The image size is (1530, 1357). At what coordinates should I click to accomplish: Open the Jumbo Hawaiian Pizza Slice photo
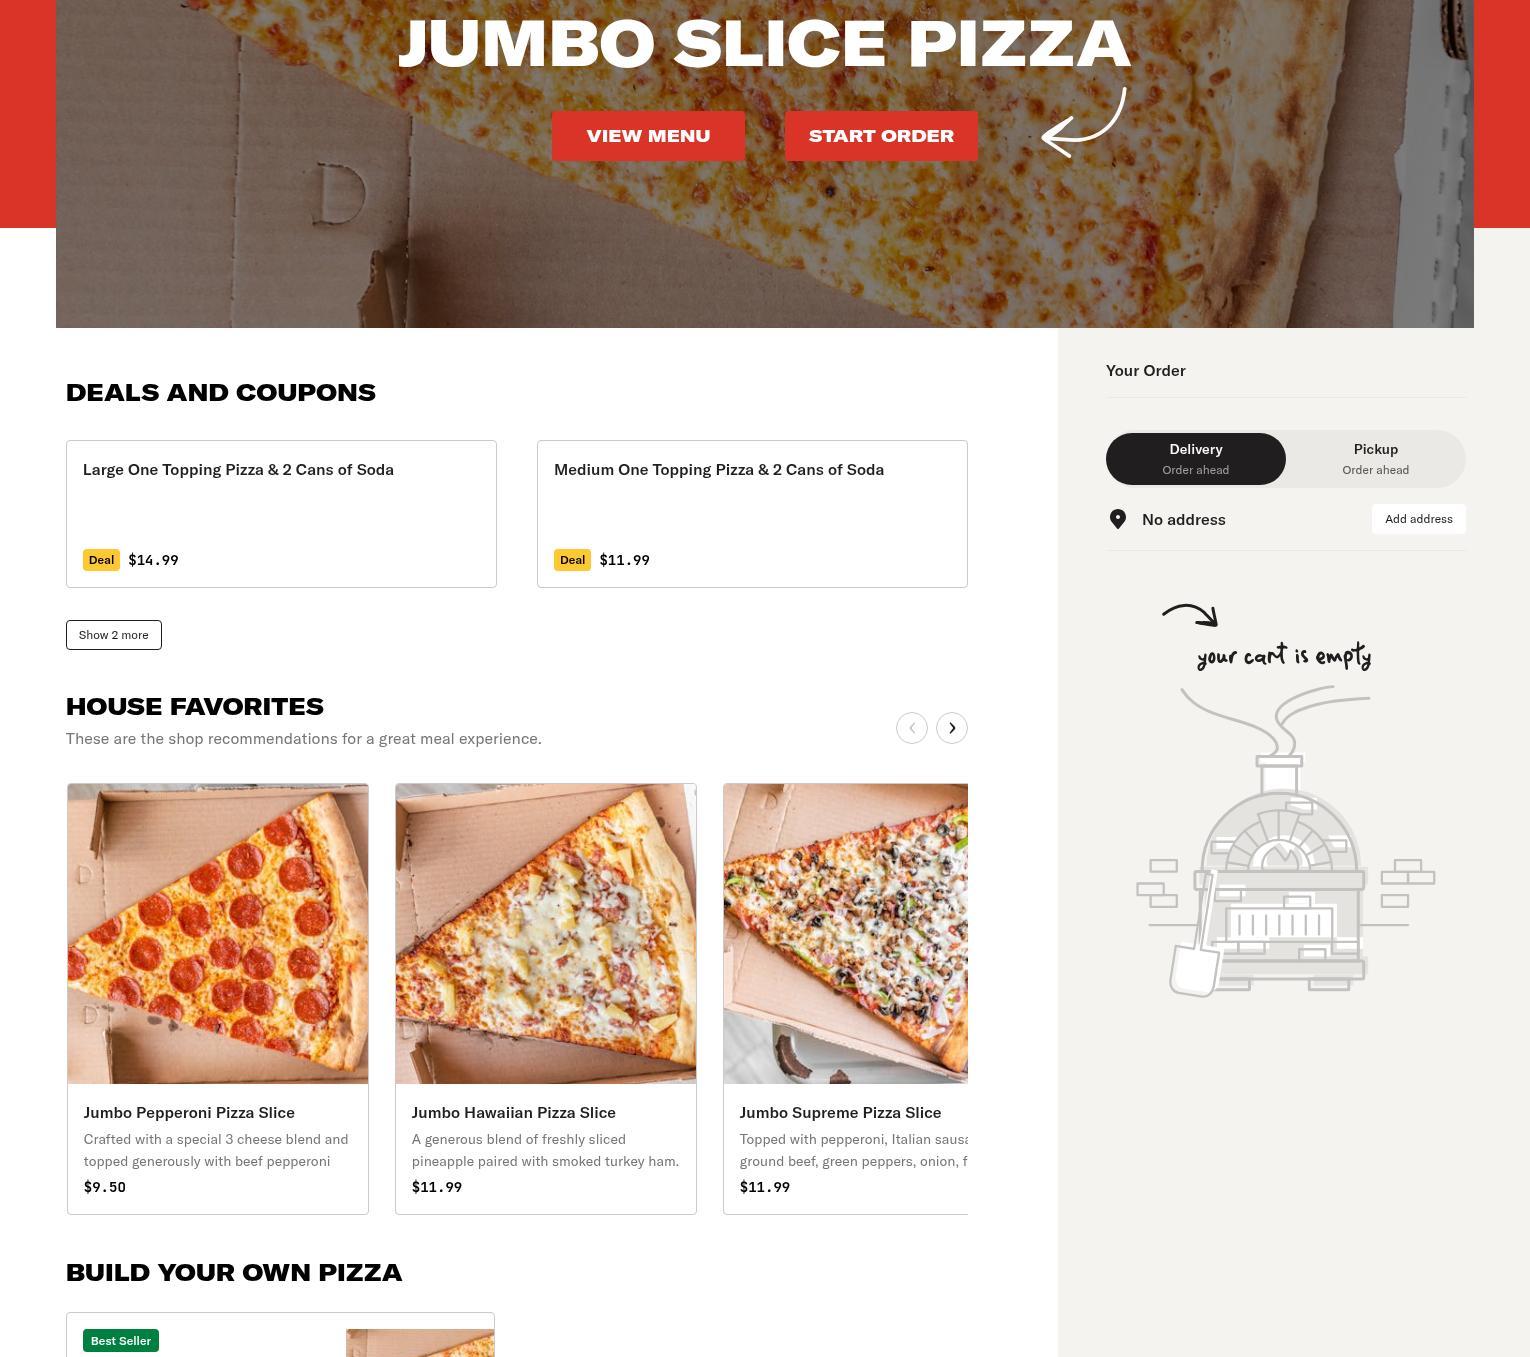point(546,934)
